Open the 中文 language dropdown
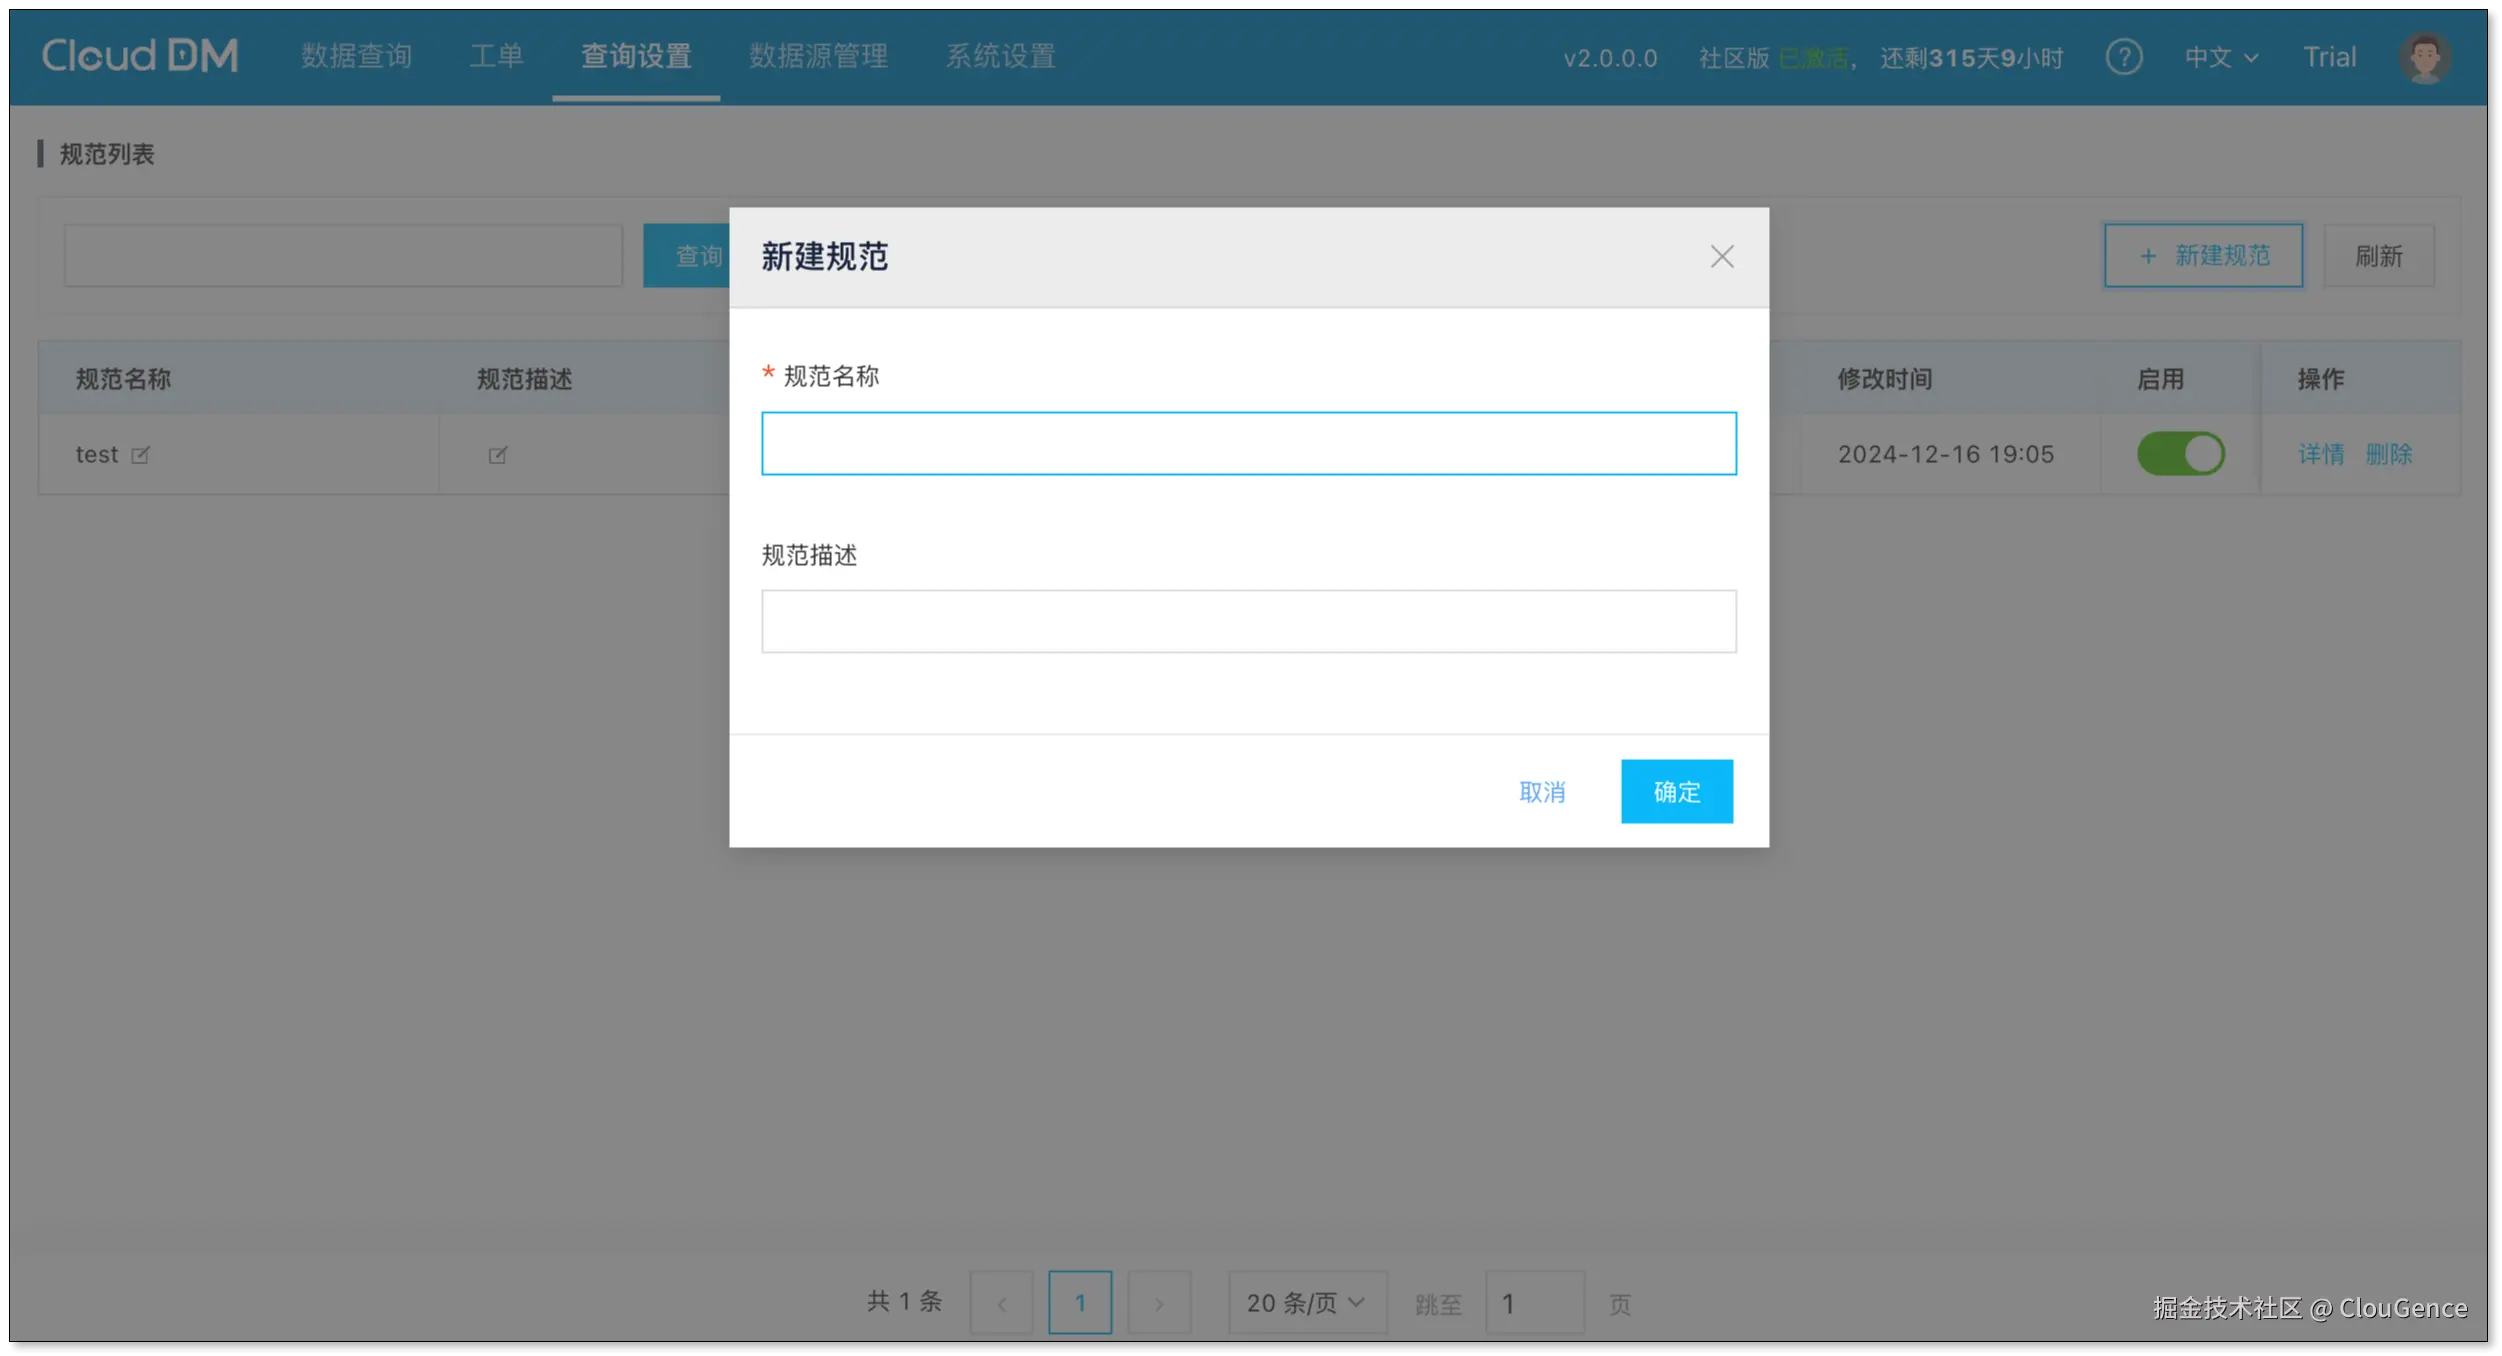Viewport: 2502px width, 1356px height. coord(2220,57)
